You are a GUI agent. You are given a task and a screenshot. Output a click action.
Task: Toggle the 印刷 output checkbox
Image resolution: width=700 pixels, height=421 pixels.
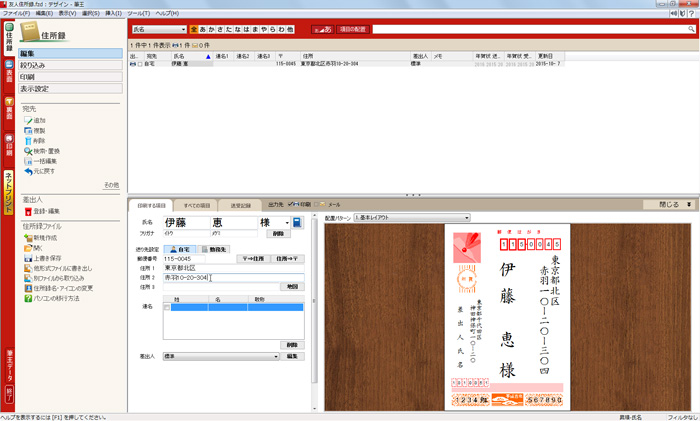coord(291,204)
